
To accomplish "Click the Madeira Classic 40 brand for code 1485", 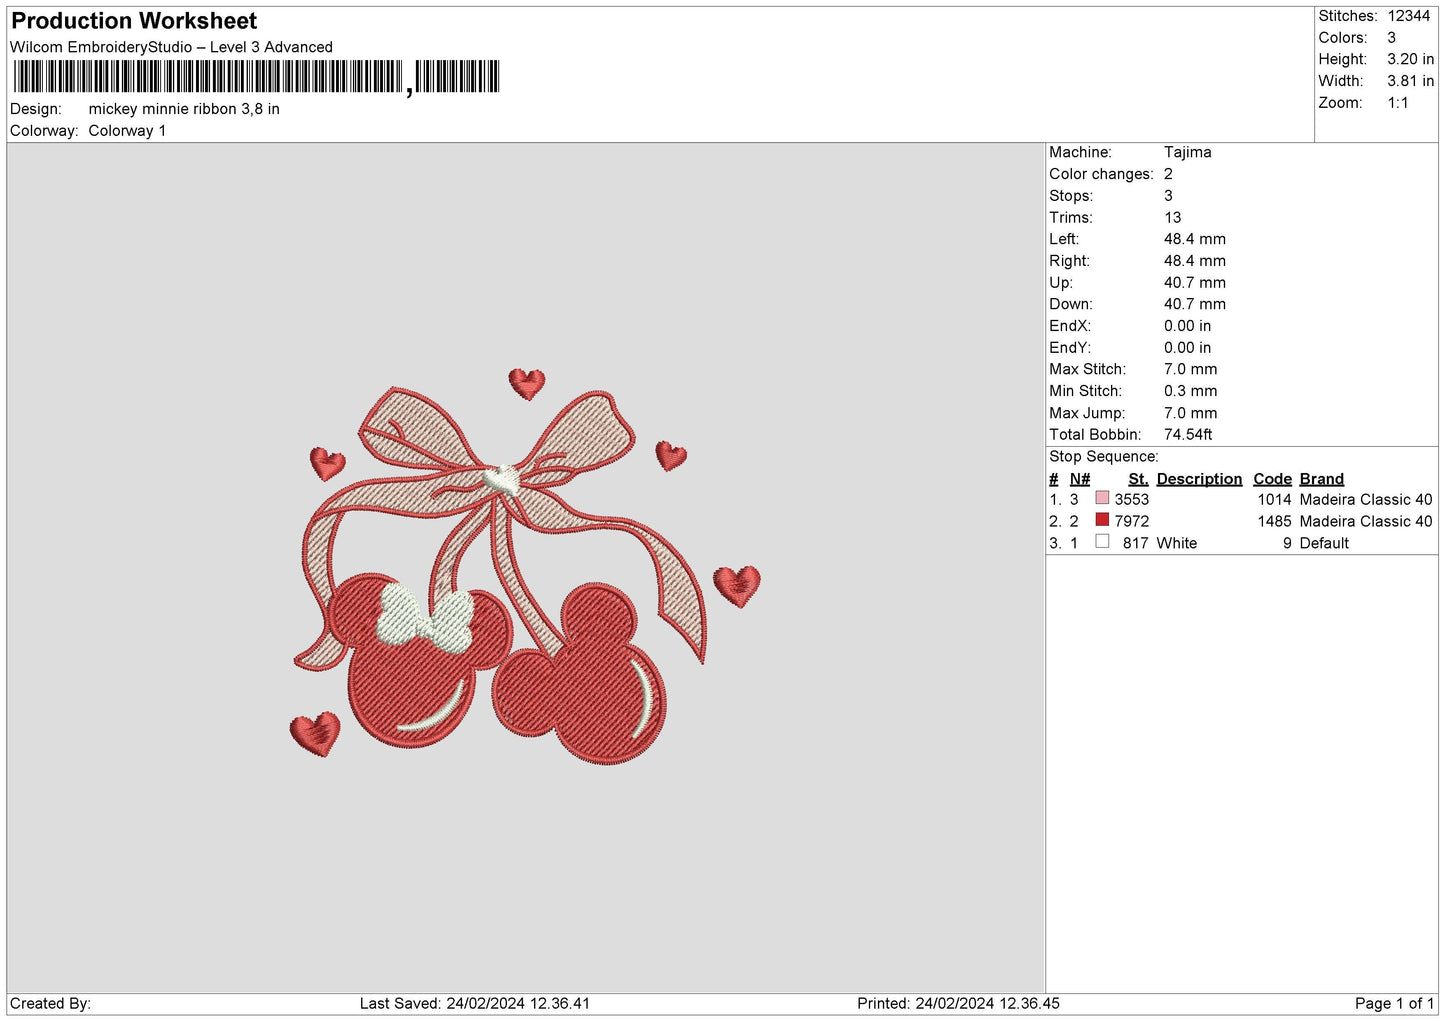I will tap(1366, 522).
